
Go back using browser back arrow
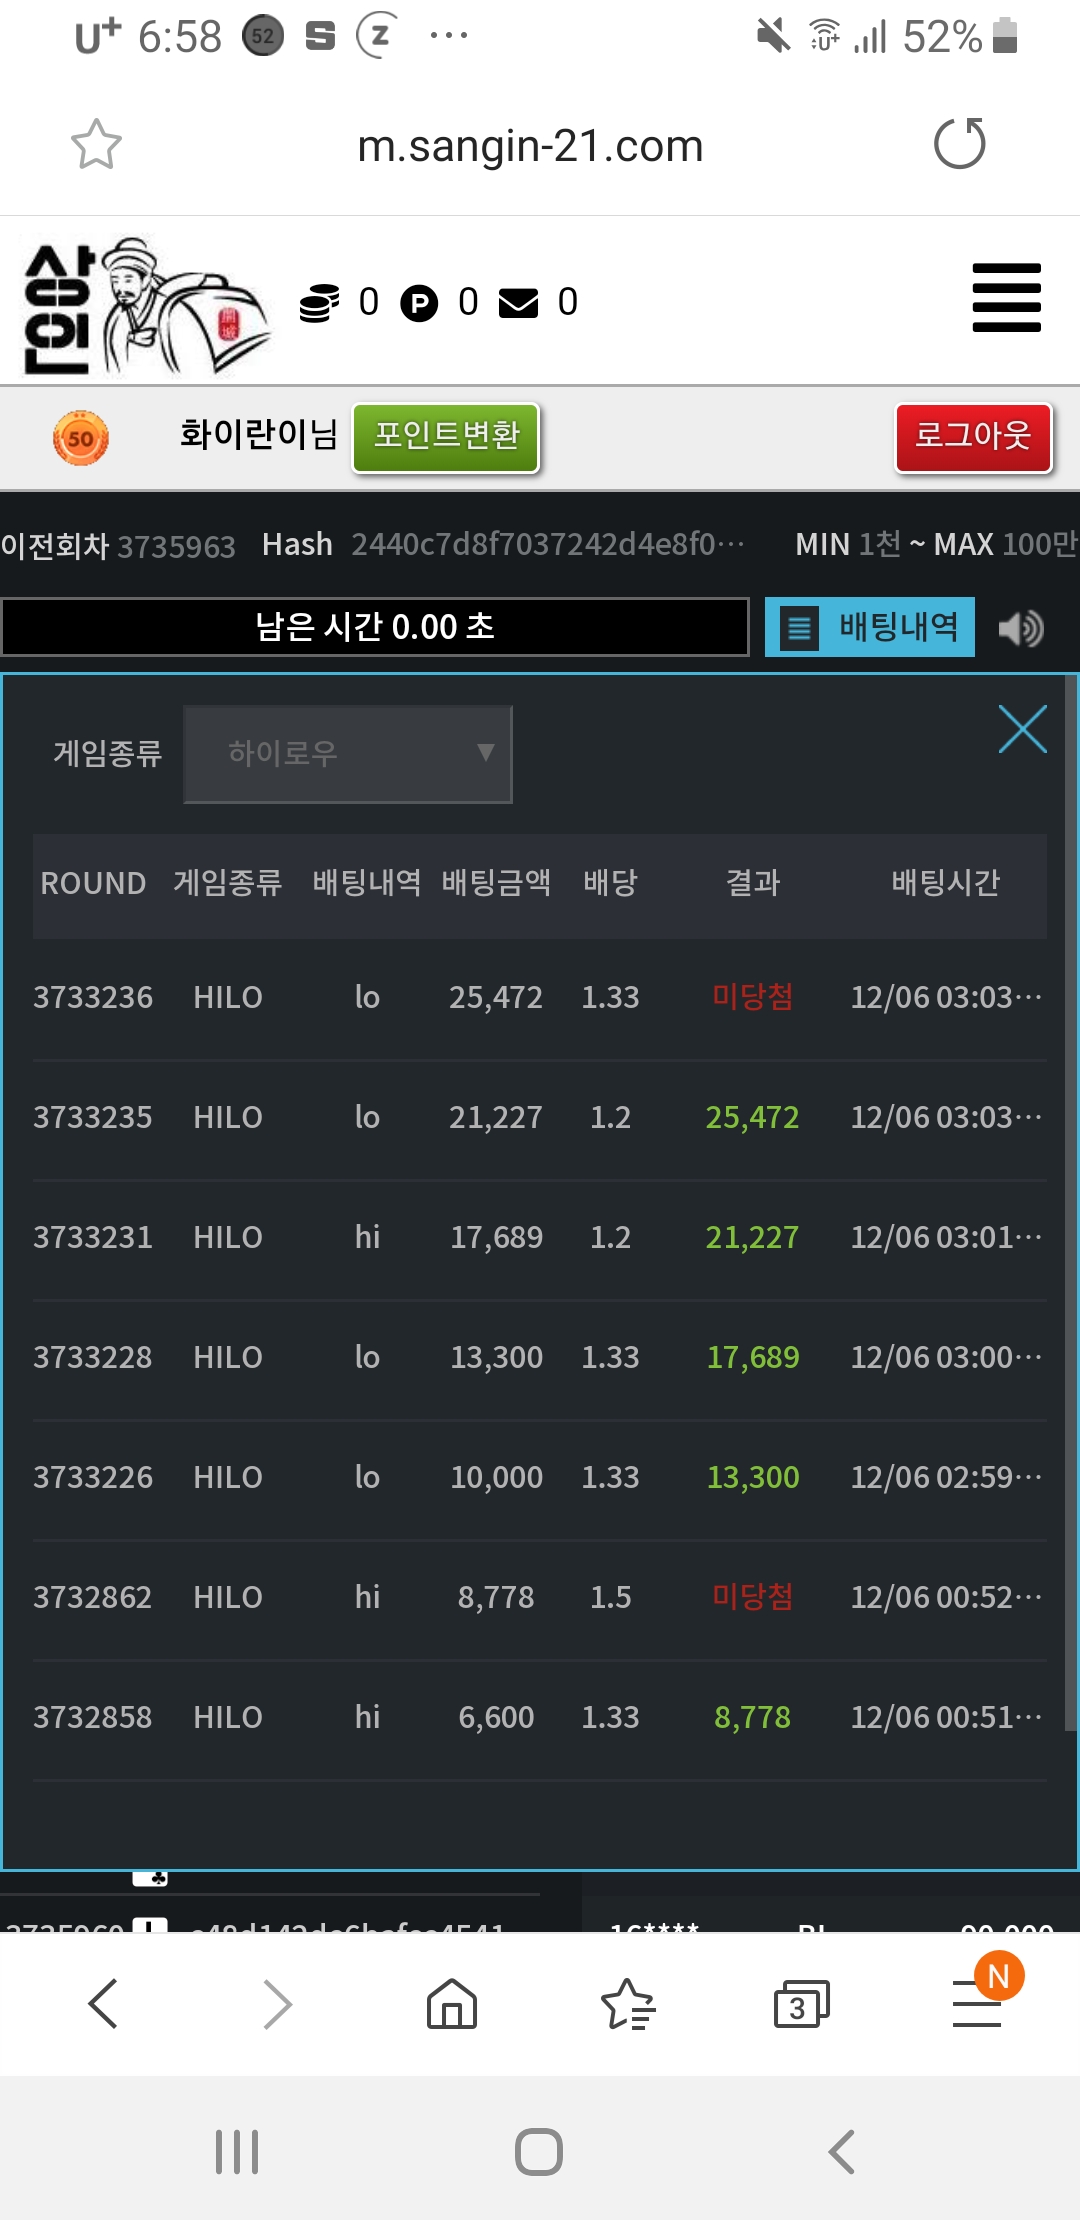[x=103, y=2004]
